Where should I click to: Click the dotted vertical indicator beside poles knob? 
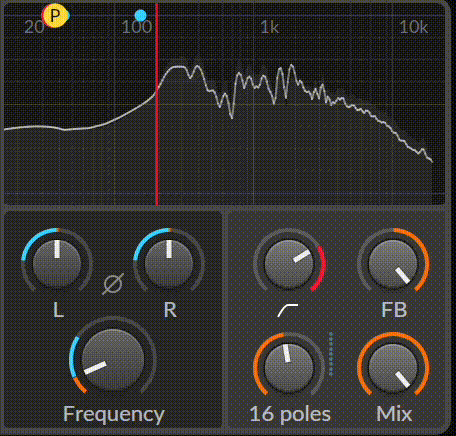[x=331, y=354]
